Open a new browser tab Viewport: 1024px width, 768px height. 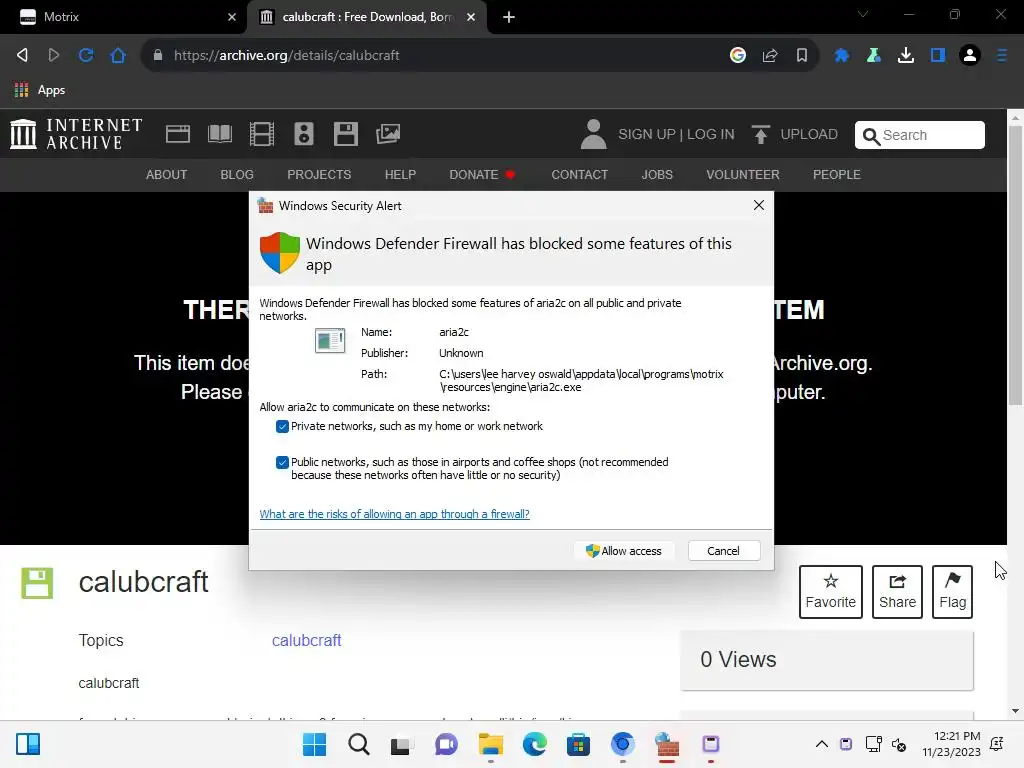[x=509, y=17]
